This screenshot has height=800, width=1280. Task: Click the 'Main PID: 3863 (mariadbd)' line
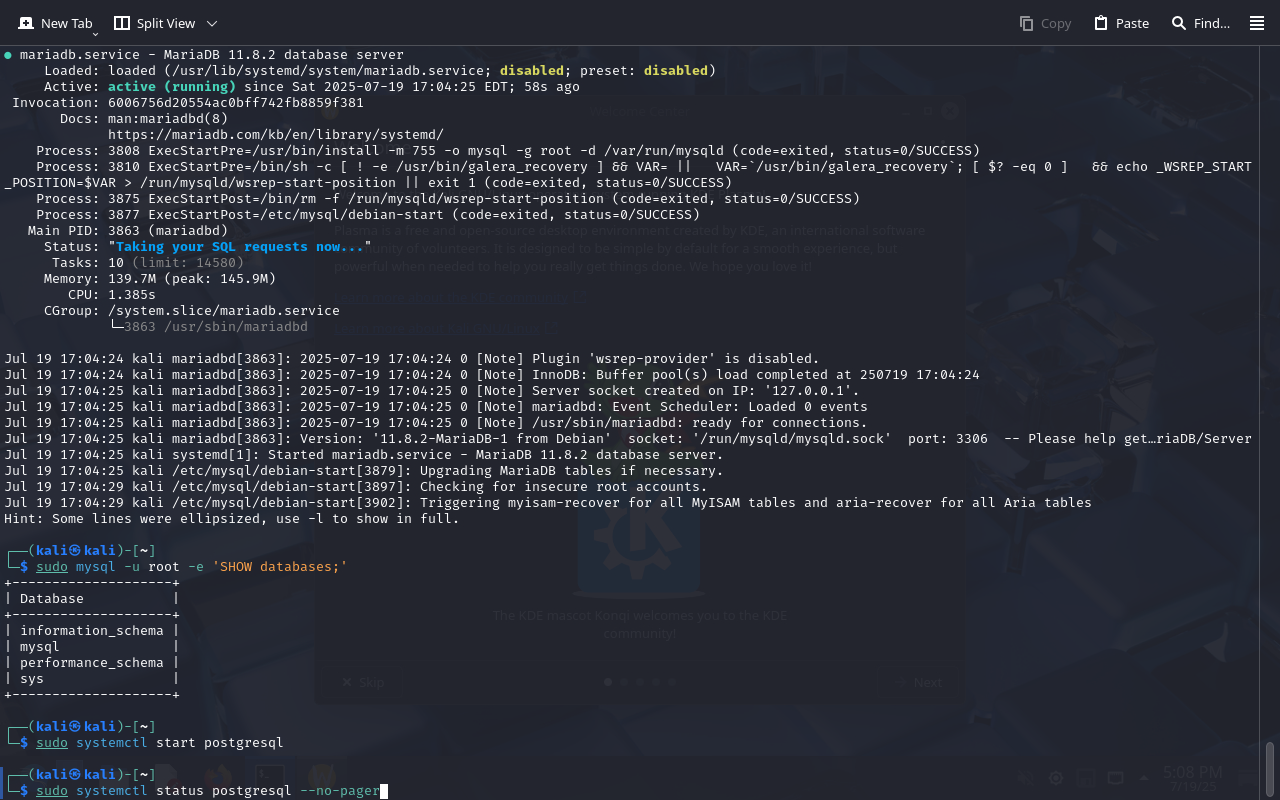pos(128,231)
